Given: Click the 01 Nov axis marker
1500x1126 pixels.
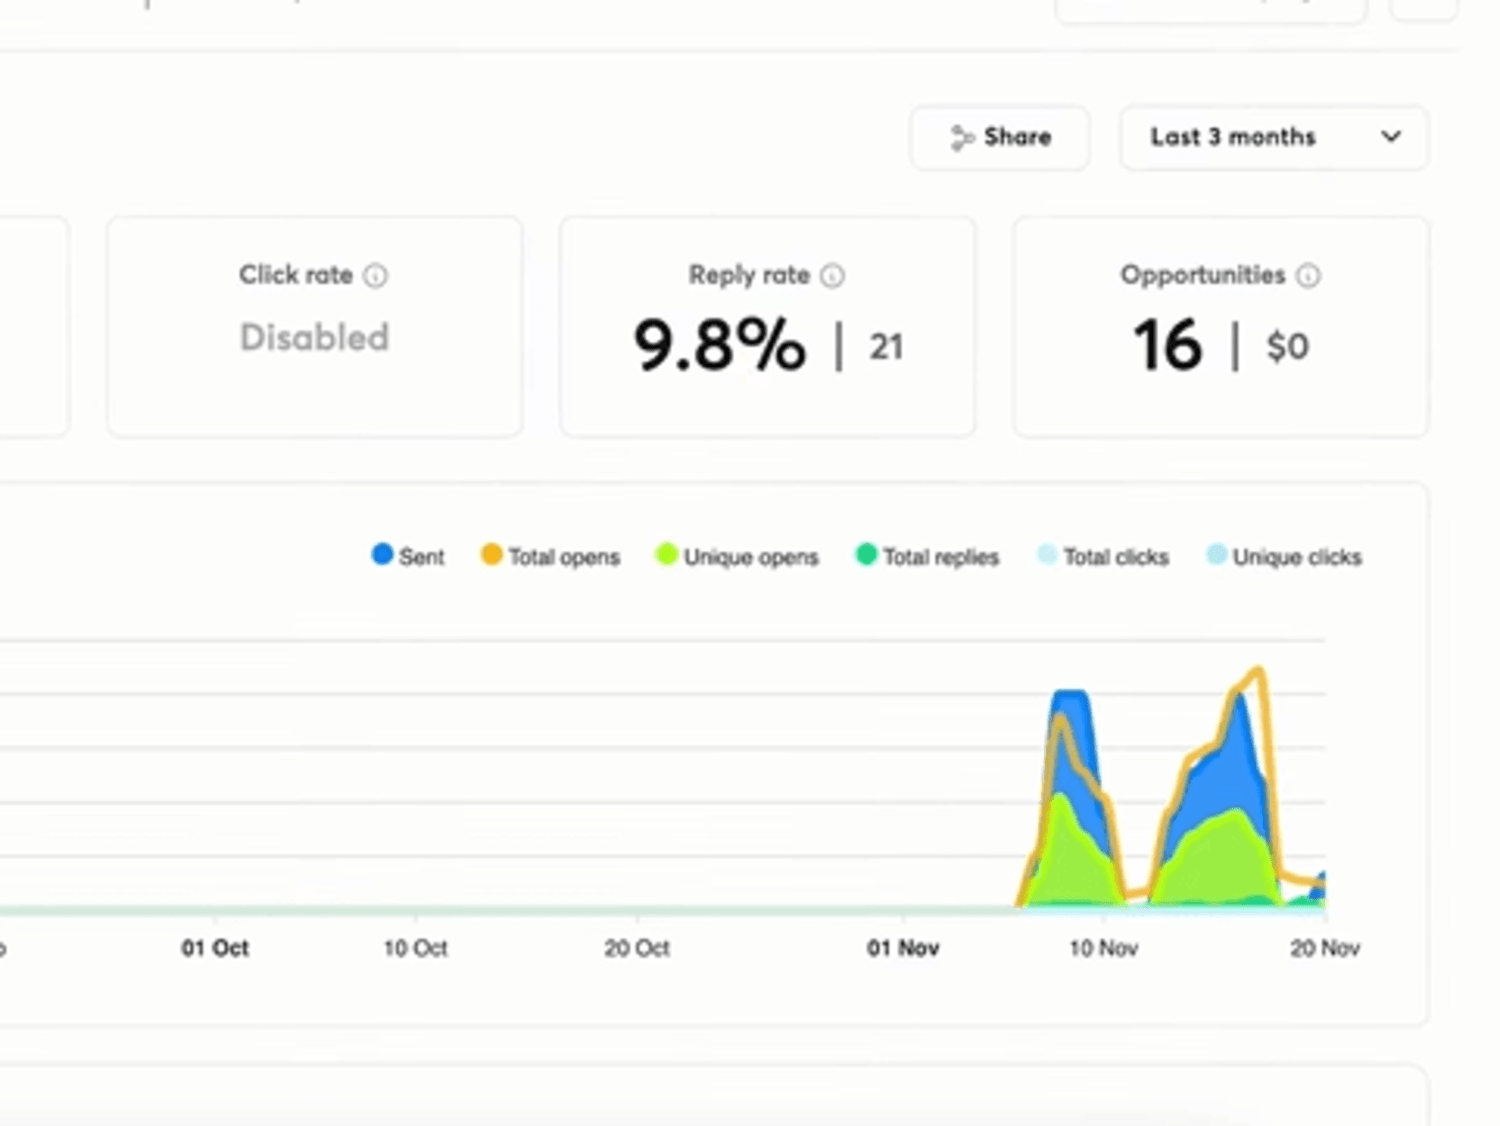Looking at the screenshot, I should 903,948.
